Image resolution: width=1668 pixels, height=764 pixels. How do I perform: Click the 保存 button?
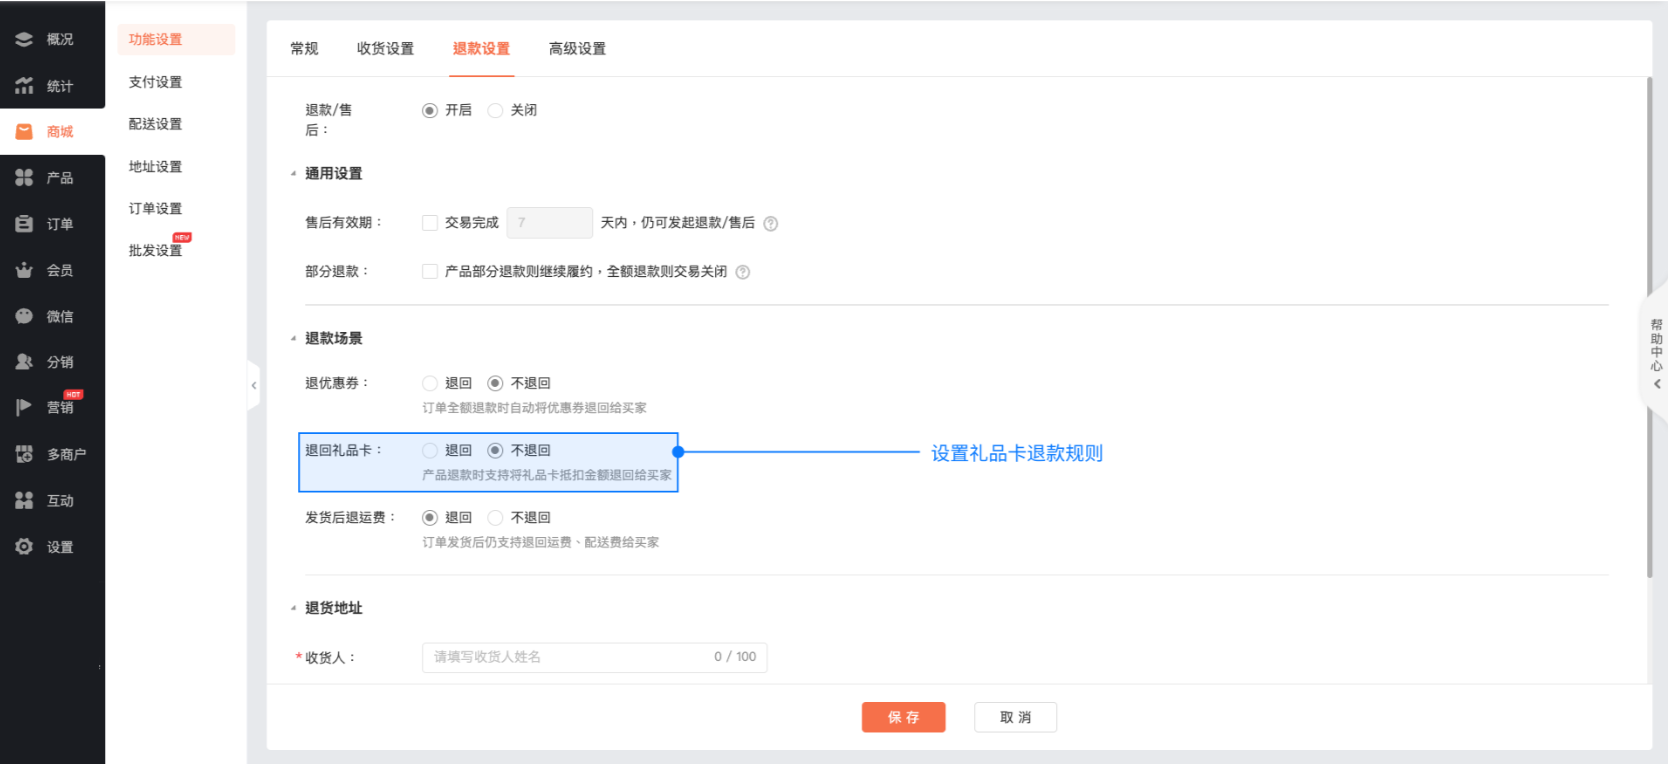pyautogui.click(x=903, y=717)
